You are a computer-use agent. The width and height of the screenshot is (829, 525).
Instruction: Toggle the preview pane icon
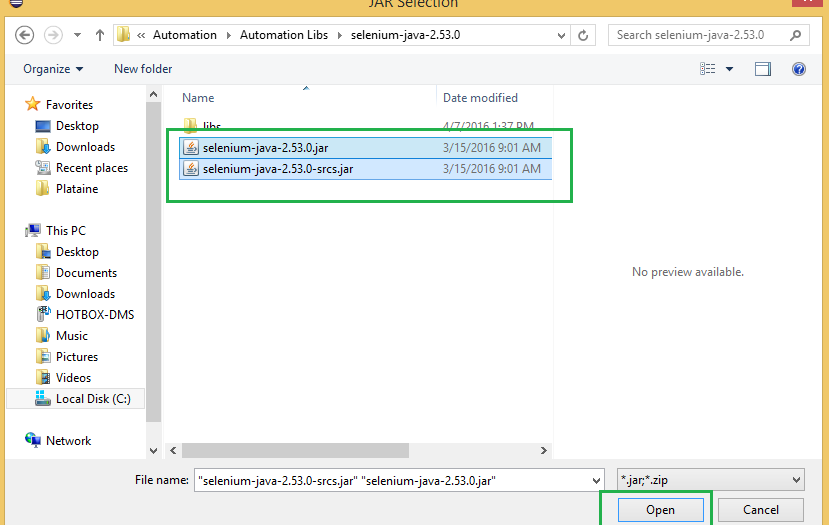[763, 69]
